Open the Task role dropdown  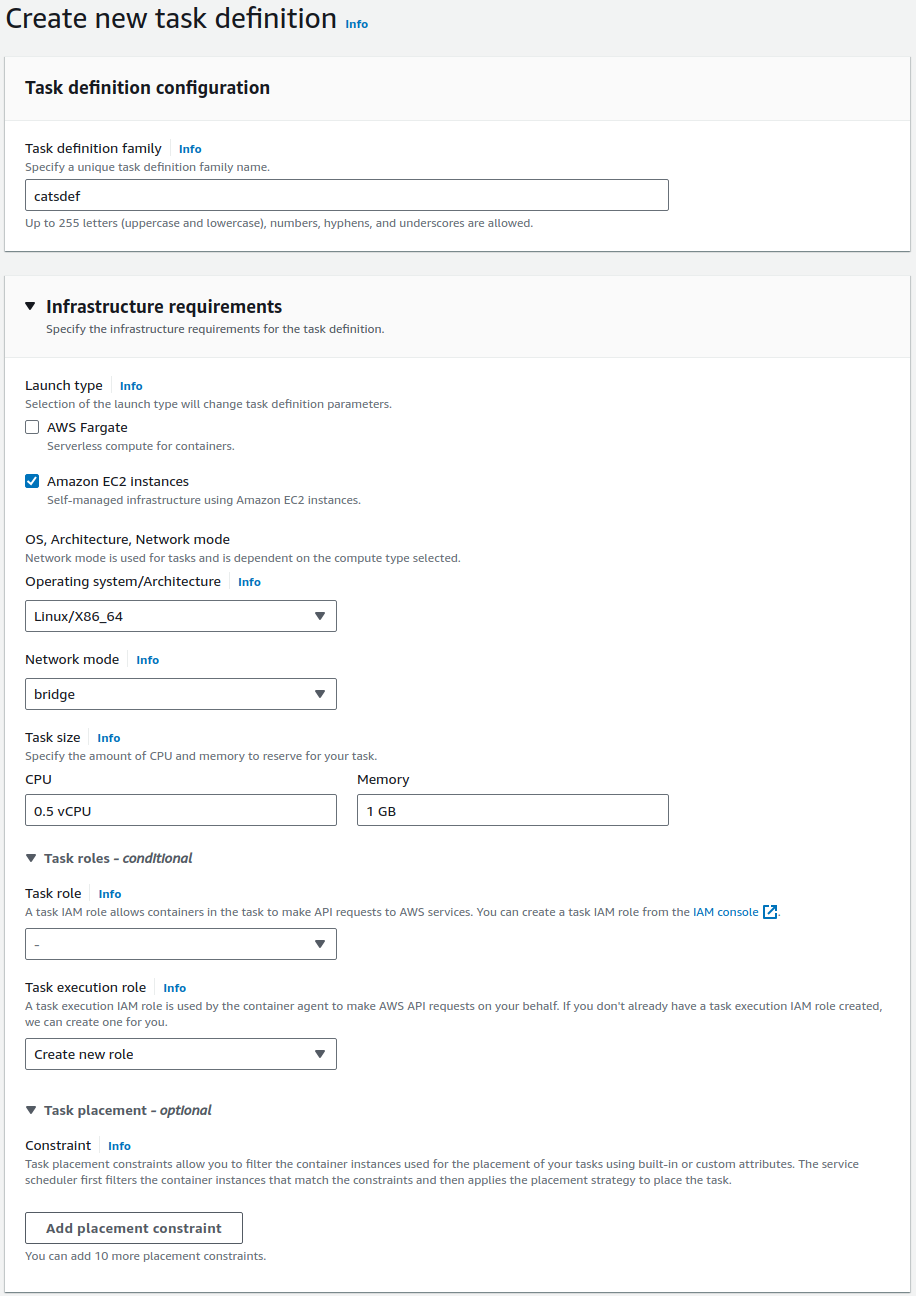180,944
